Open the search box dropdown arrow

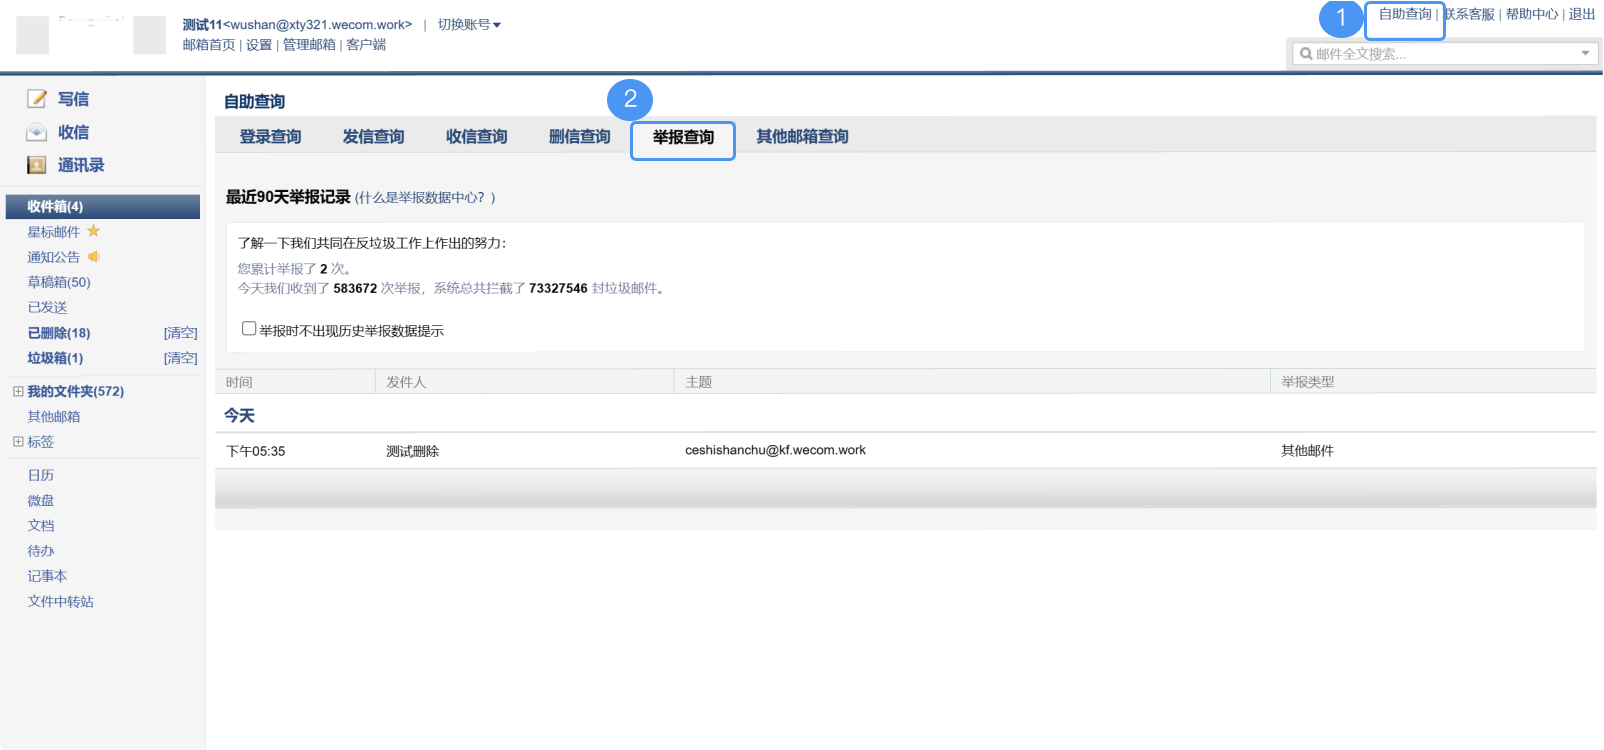pyautogui.click(x=1585, y=54)
